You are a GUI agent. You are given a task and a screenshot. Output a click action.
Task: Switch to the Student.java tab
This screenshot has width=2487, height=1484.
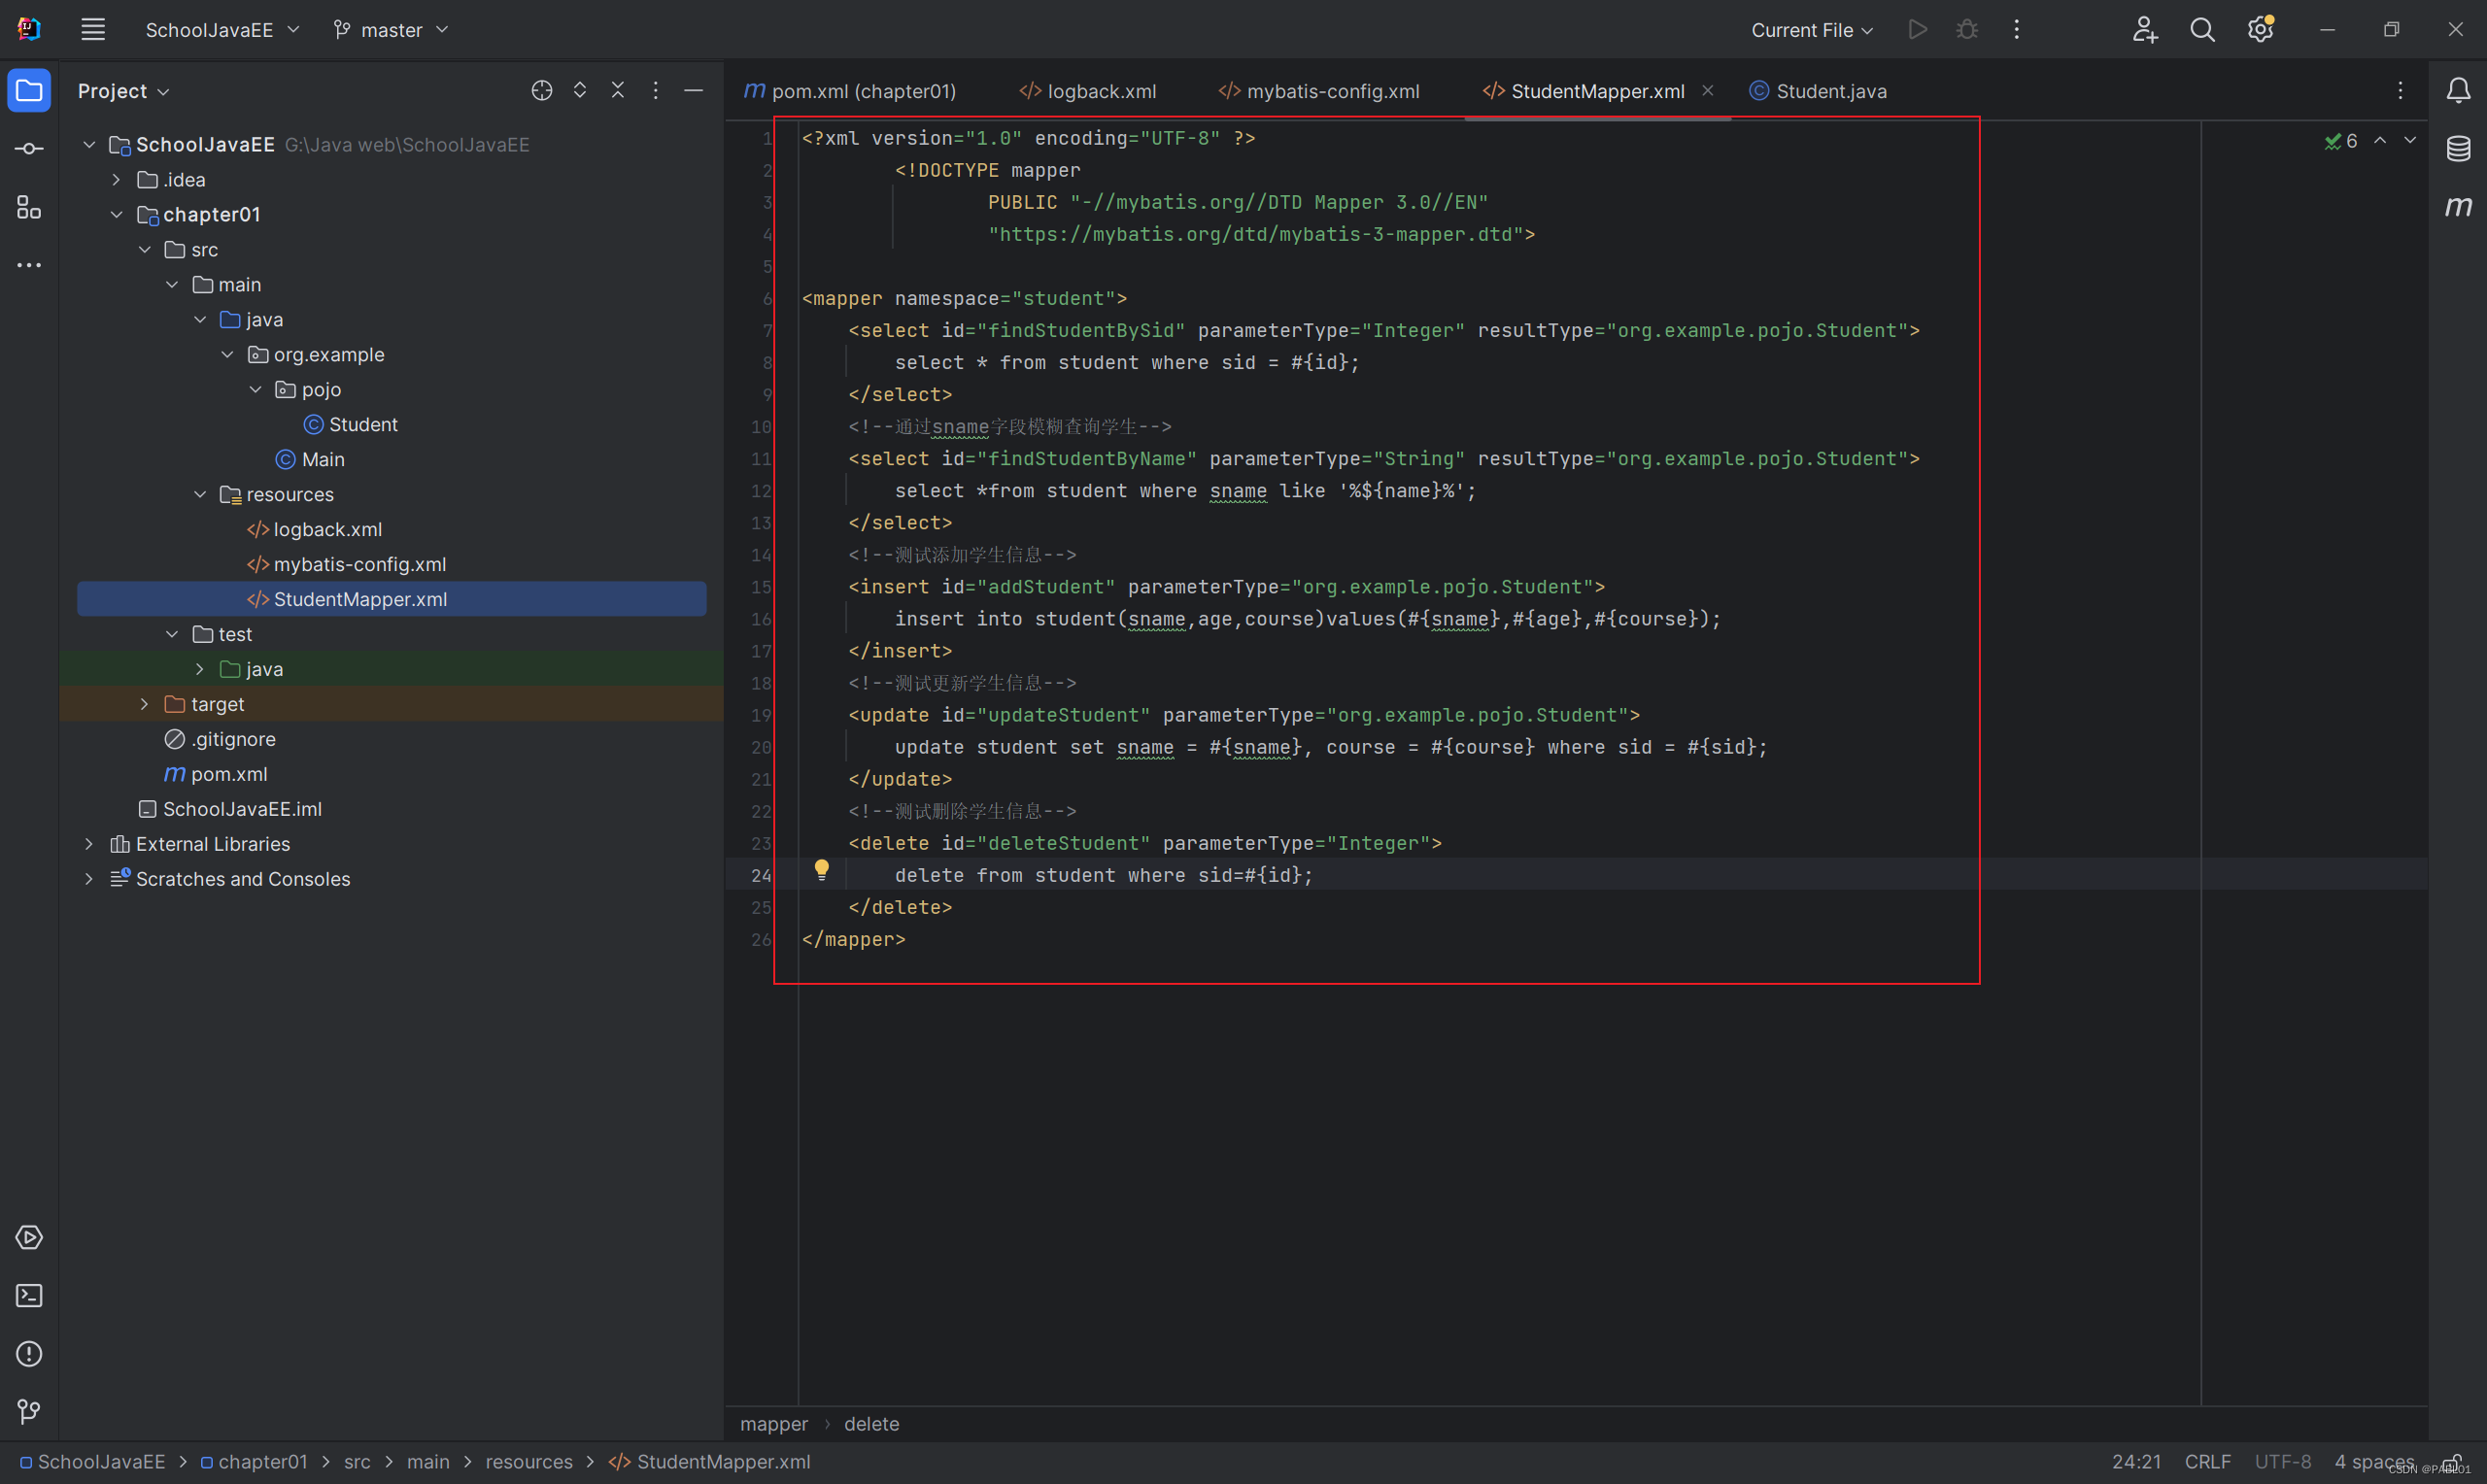pos(1830,90)
